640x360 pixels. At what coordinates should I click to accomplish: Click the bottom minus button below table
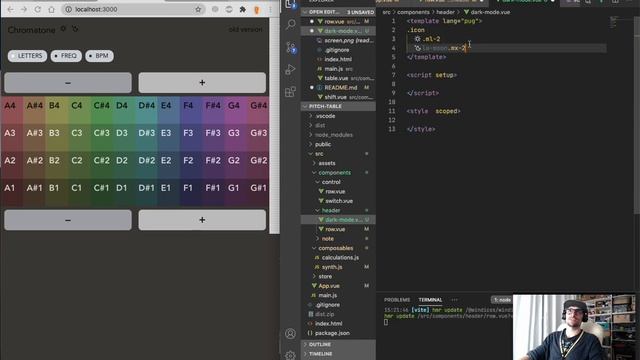pos(68,220)
